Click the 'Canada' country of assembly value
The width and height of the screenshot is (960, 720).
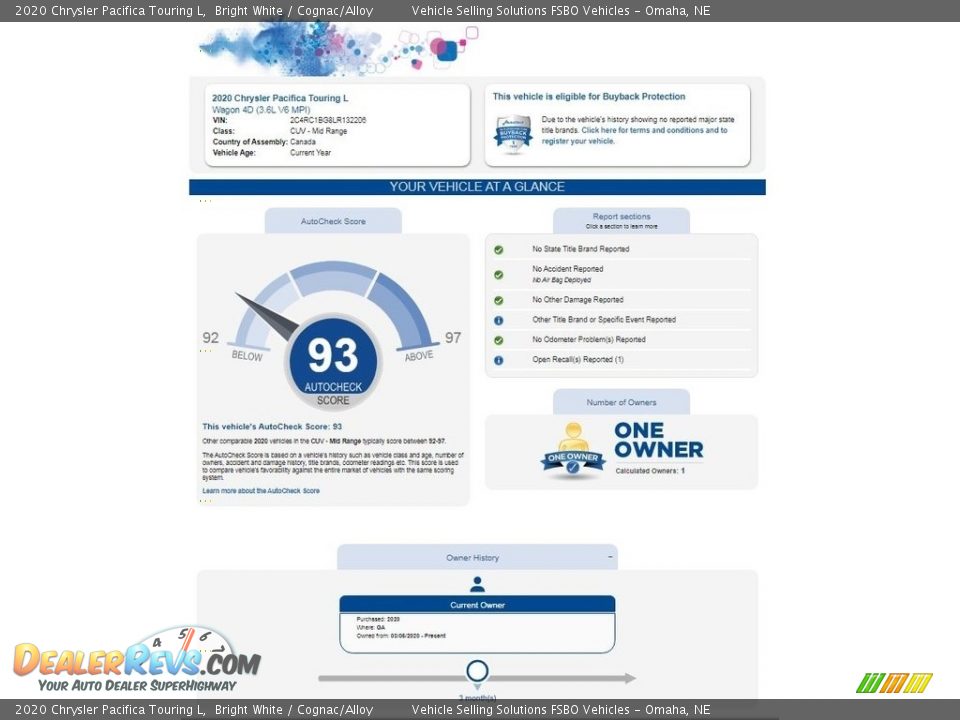point(303,142)
